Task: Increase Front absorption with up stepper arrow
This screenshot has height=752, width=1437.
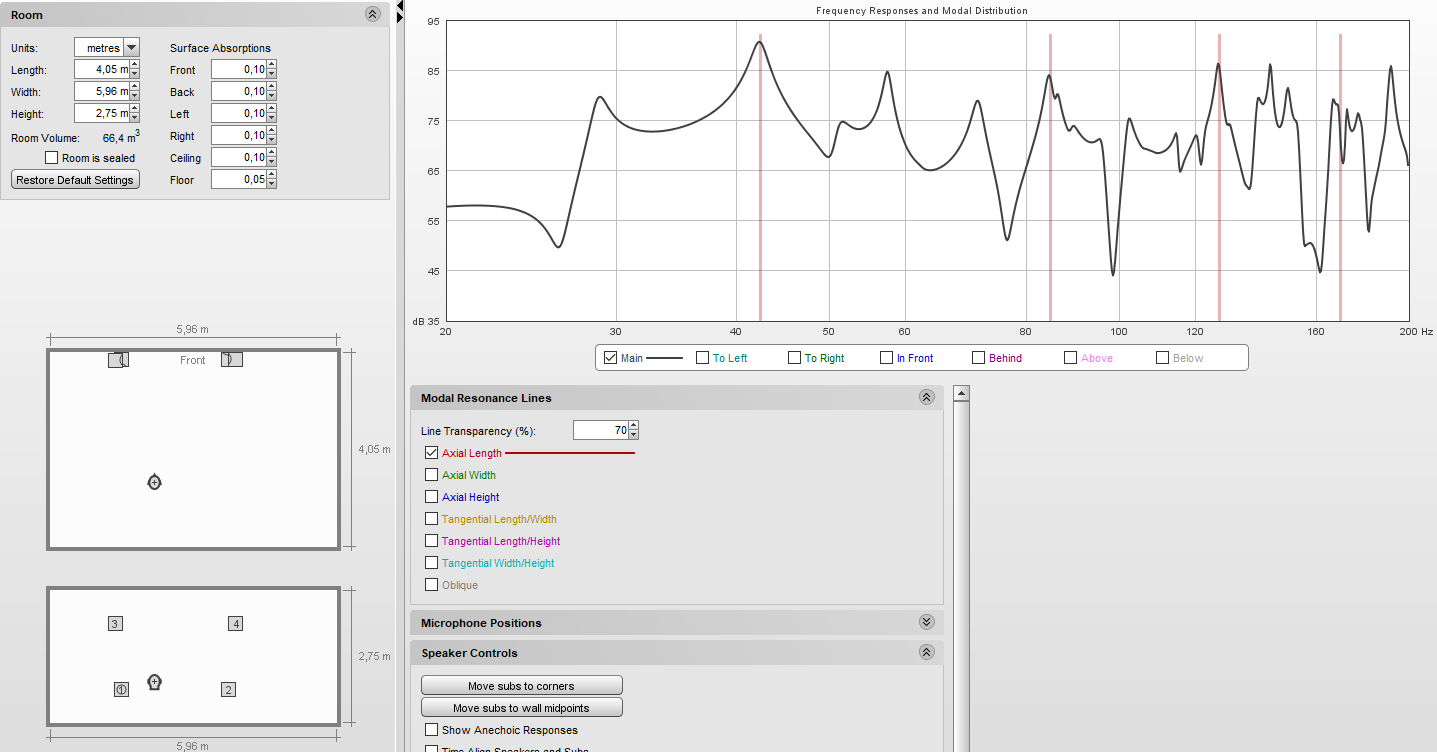Action: [x=271, y=66]
